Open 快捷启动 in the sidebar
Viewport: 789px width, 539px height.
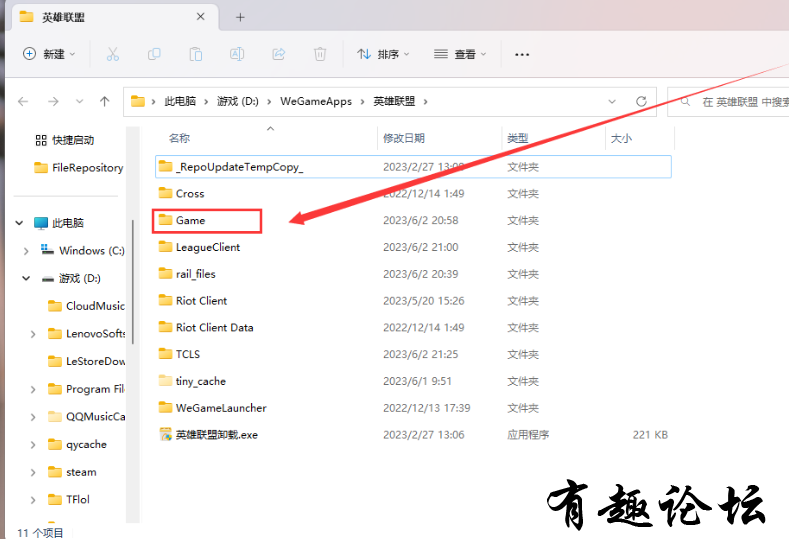64,140
